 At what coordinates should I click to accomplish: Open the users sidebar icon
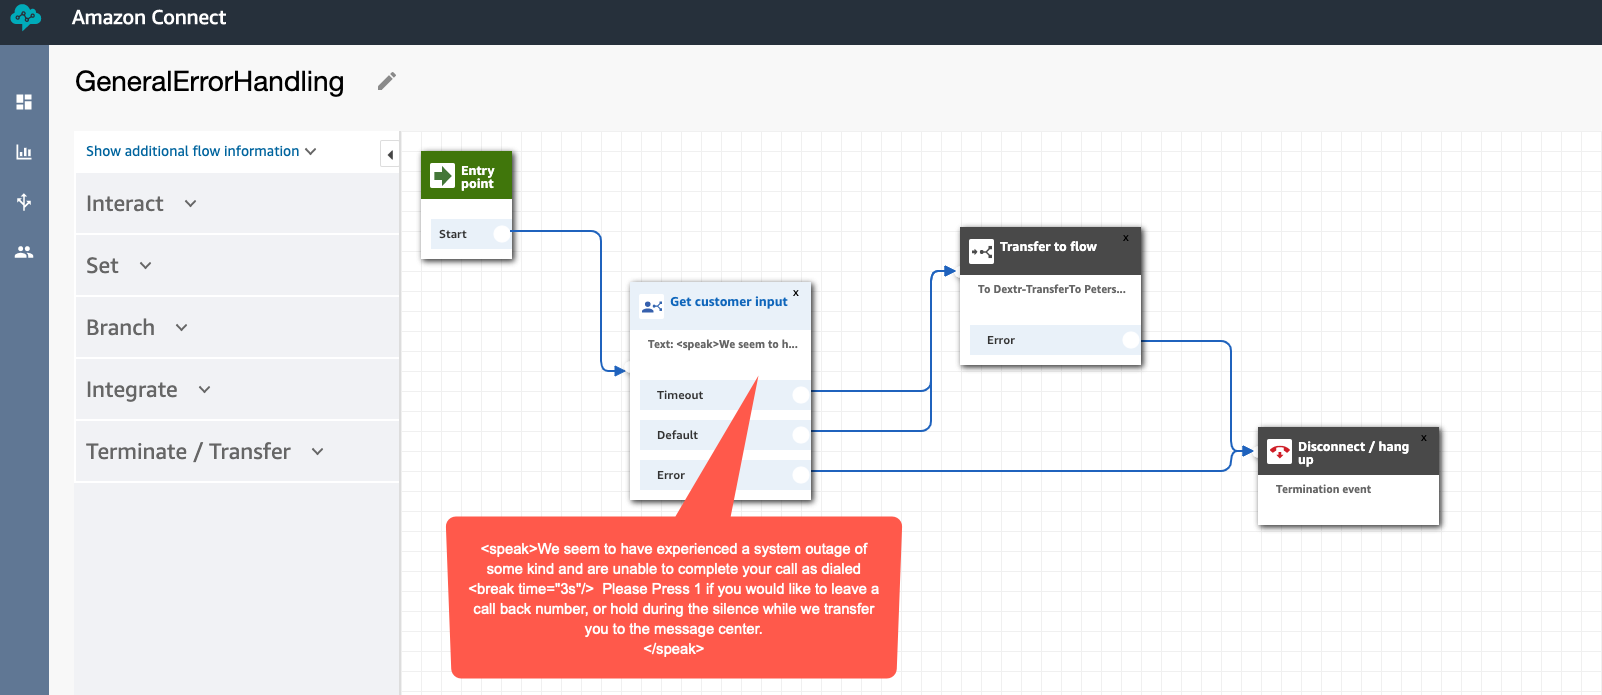(x=24, y=252)
